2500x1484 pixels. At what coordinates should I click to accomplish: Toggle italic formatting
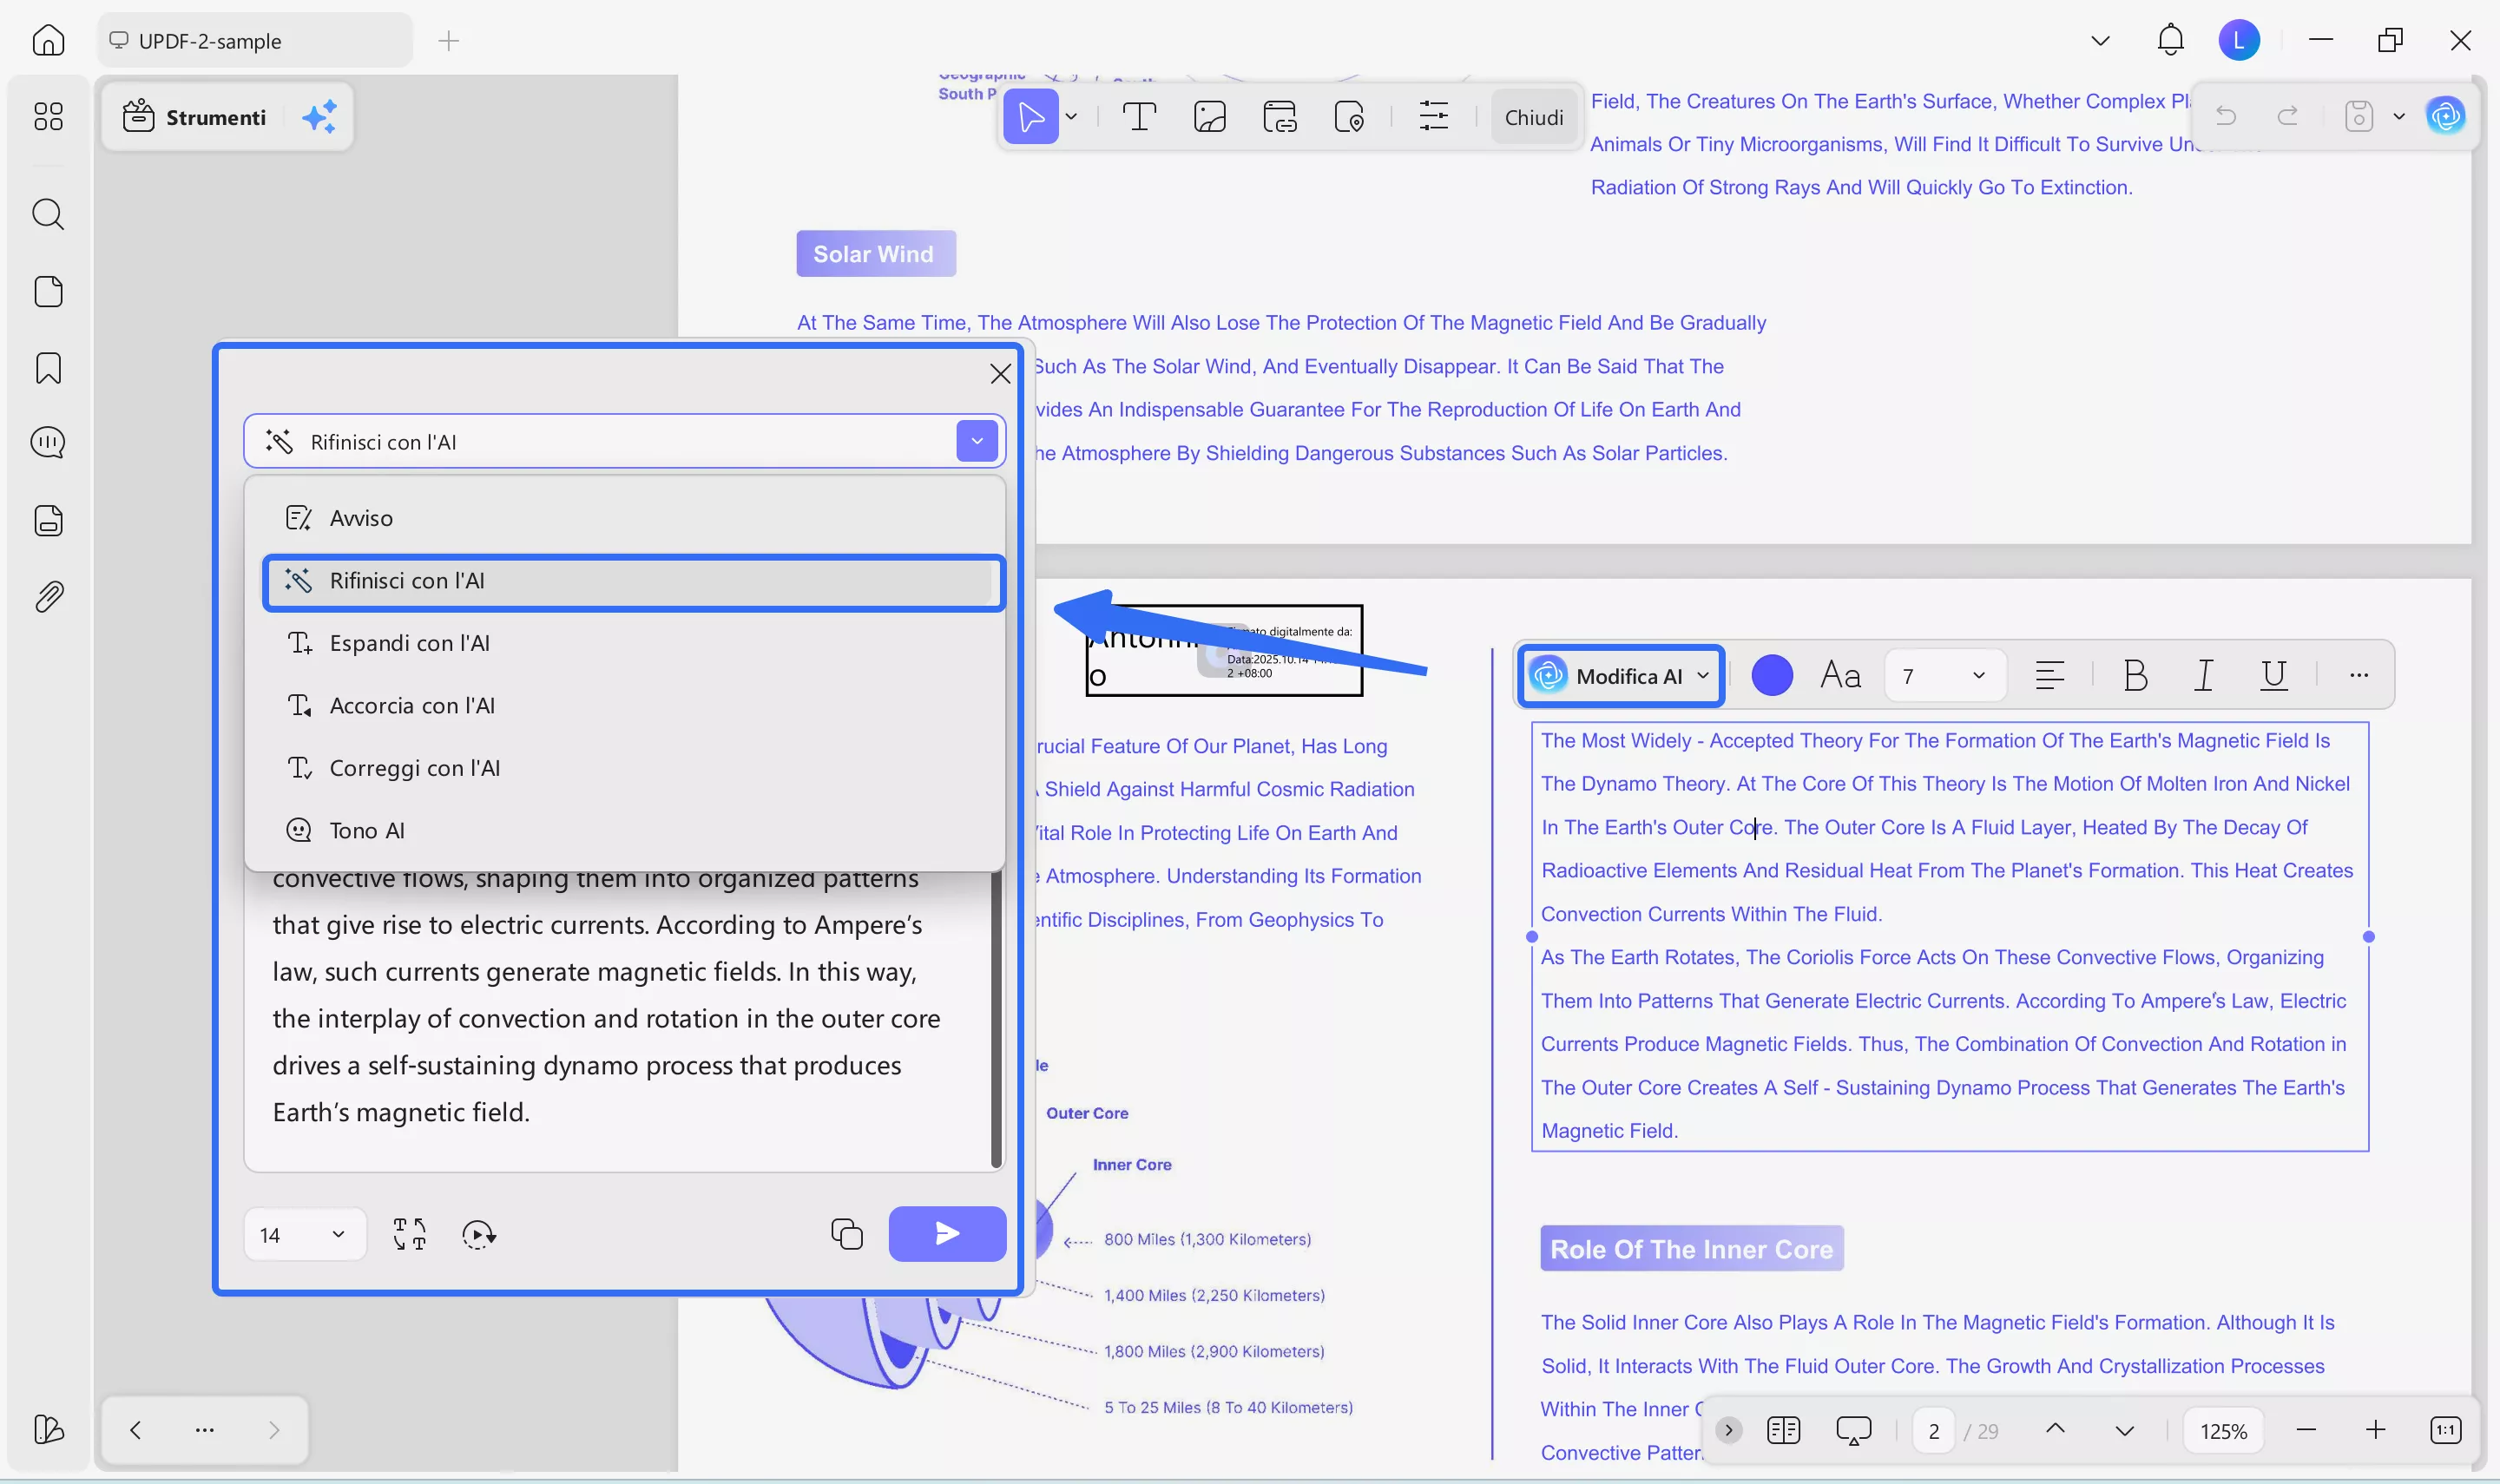pyautogui.click(x=2203, y=676)
